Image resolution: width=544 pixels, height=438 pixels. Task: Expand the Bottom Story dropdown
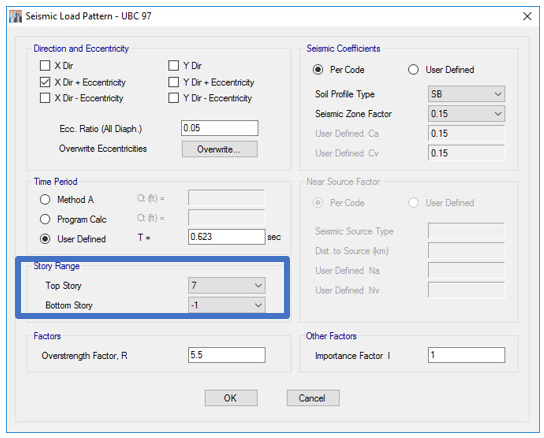coord(227,305)
